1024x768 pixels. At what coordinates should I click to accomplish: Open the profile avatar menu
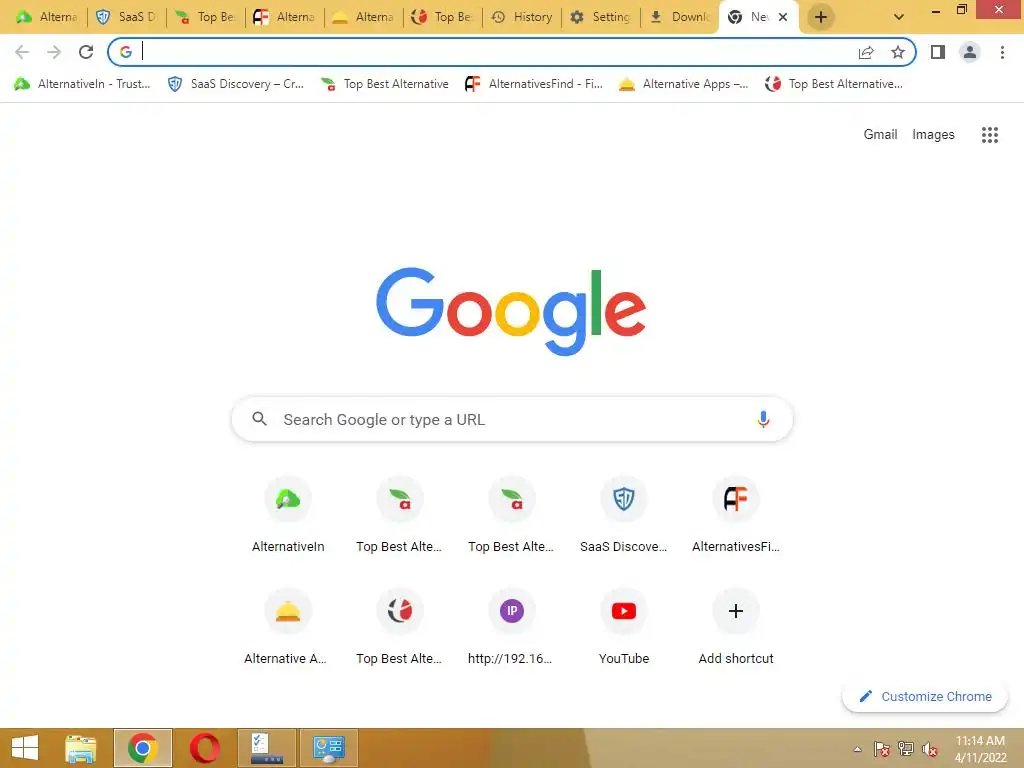coord(970,52)
